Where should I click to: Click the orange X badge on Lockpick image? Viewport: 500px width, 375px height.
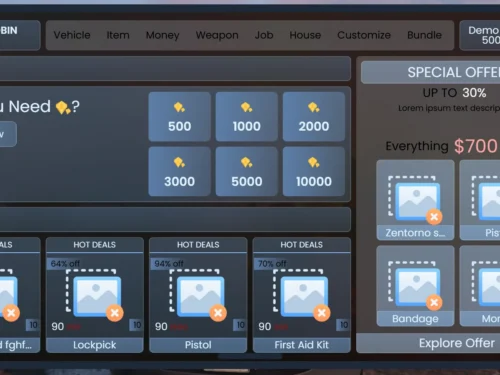(115, 313)
